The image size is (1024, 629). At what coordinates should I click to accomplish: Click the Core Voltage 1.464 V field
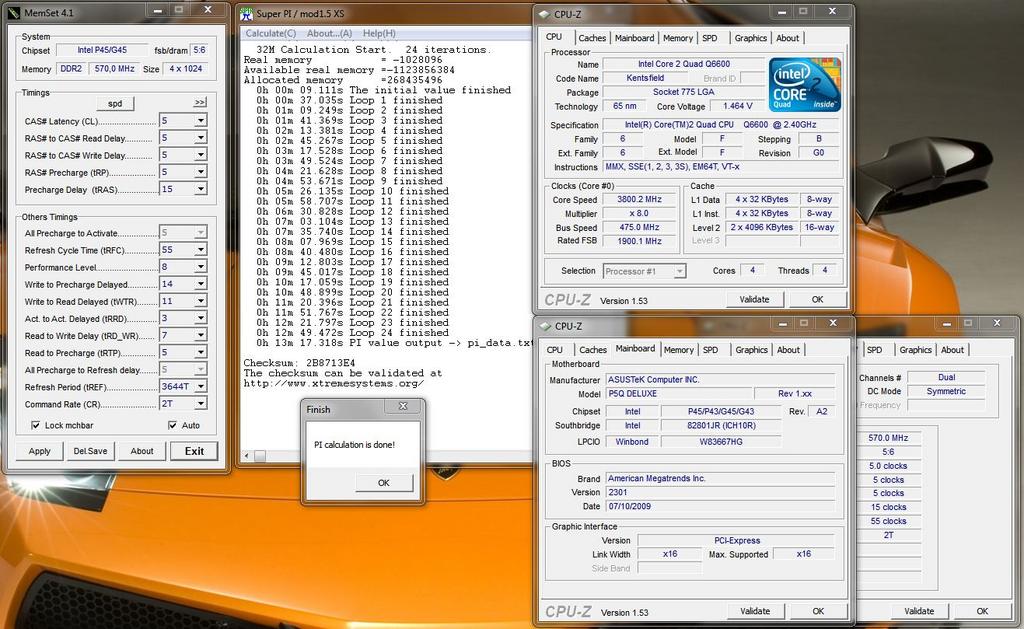(x=737, y=106)
